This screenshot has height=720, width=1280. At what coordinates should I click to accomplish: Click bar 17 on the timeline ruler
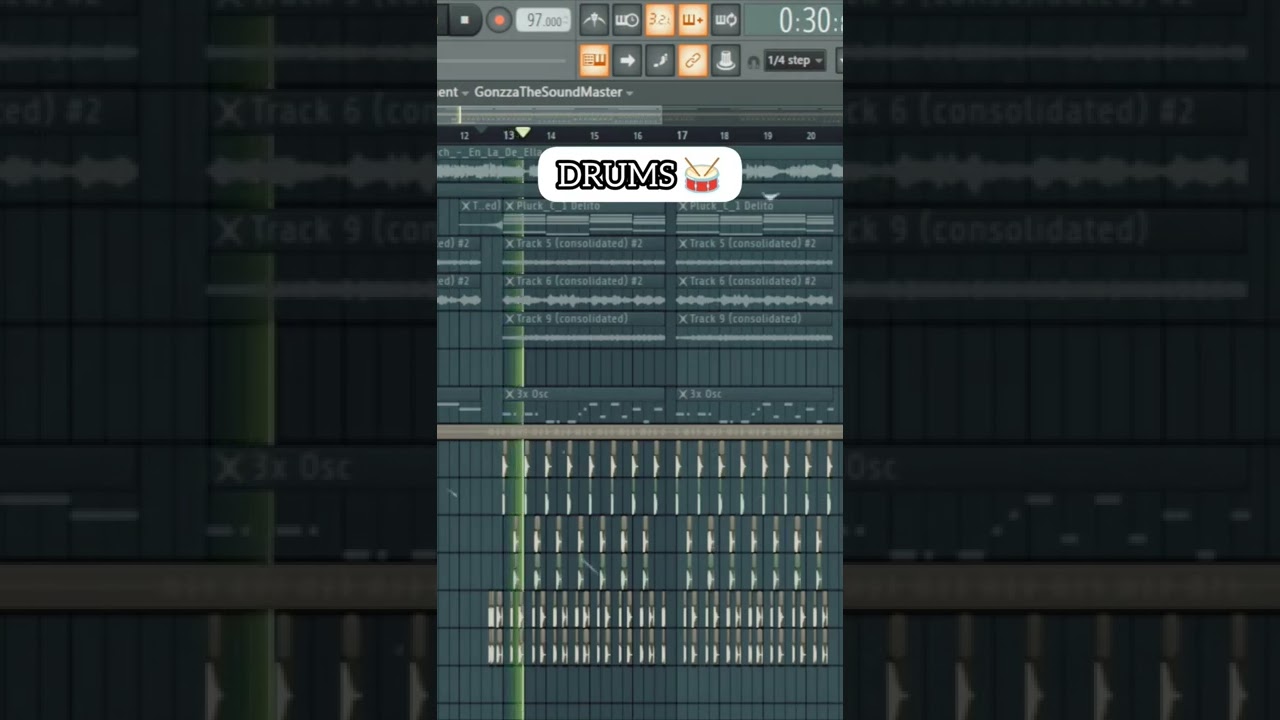[x=682, y=135]
